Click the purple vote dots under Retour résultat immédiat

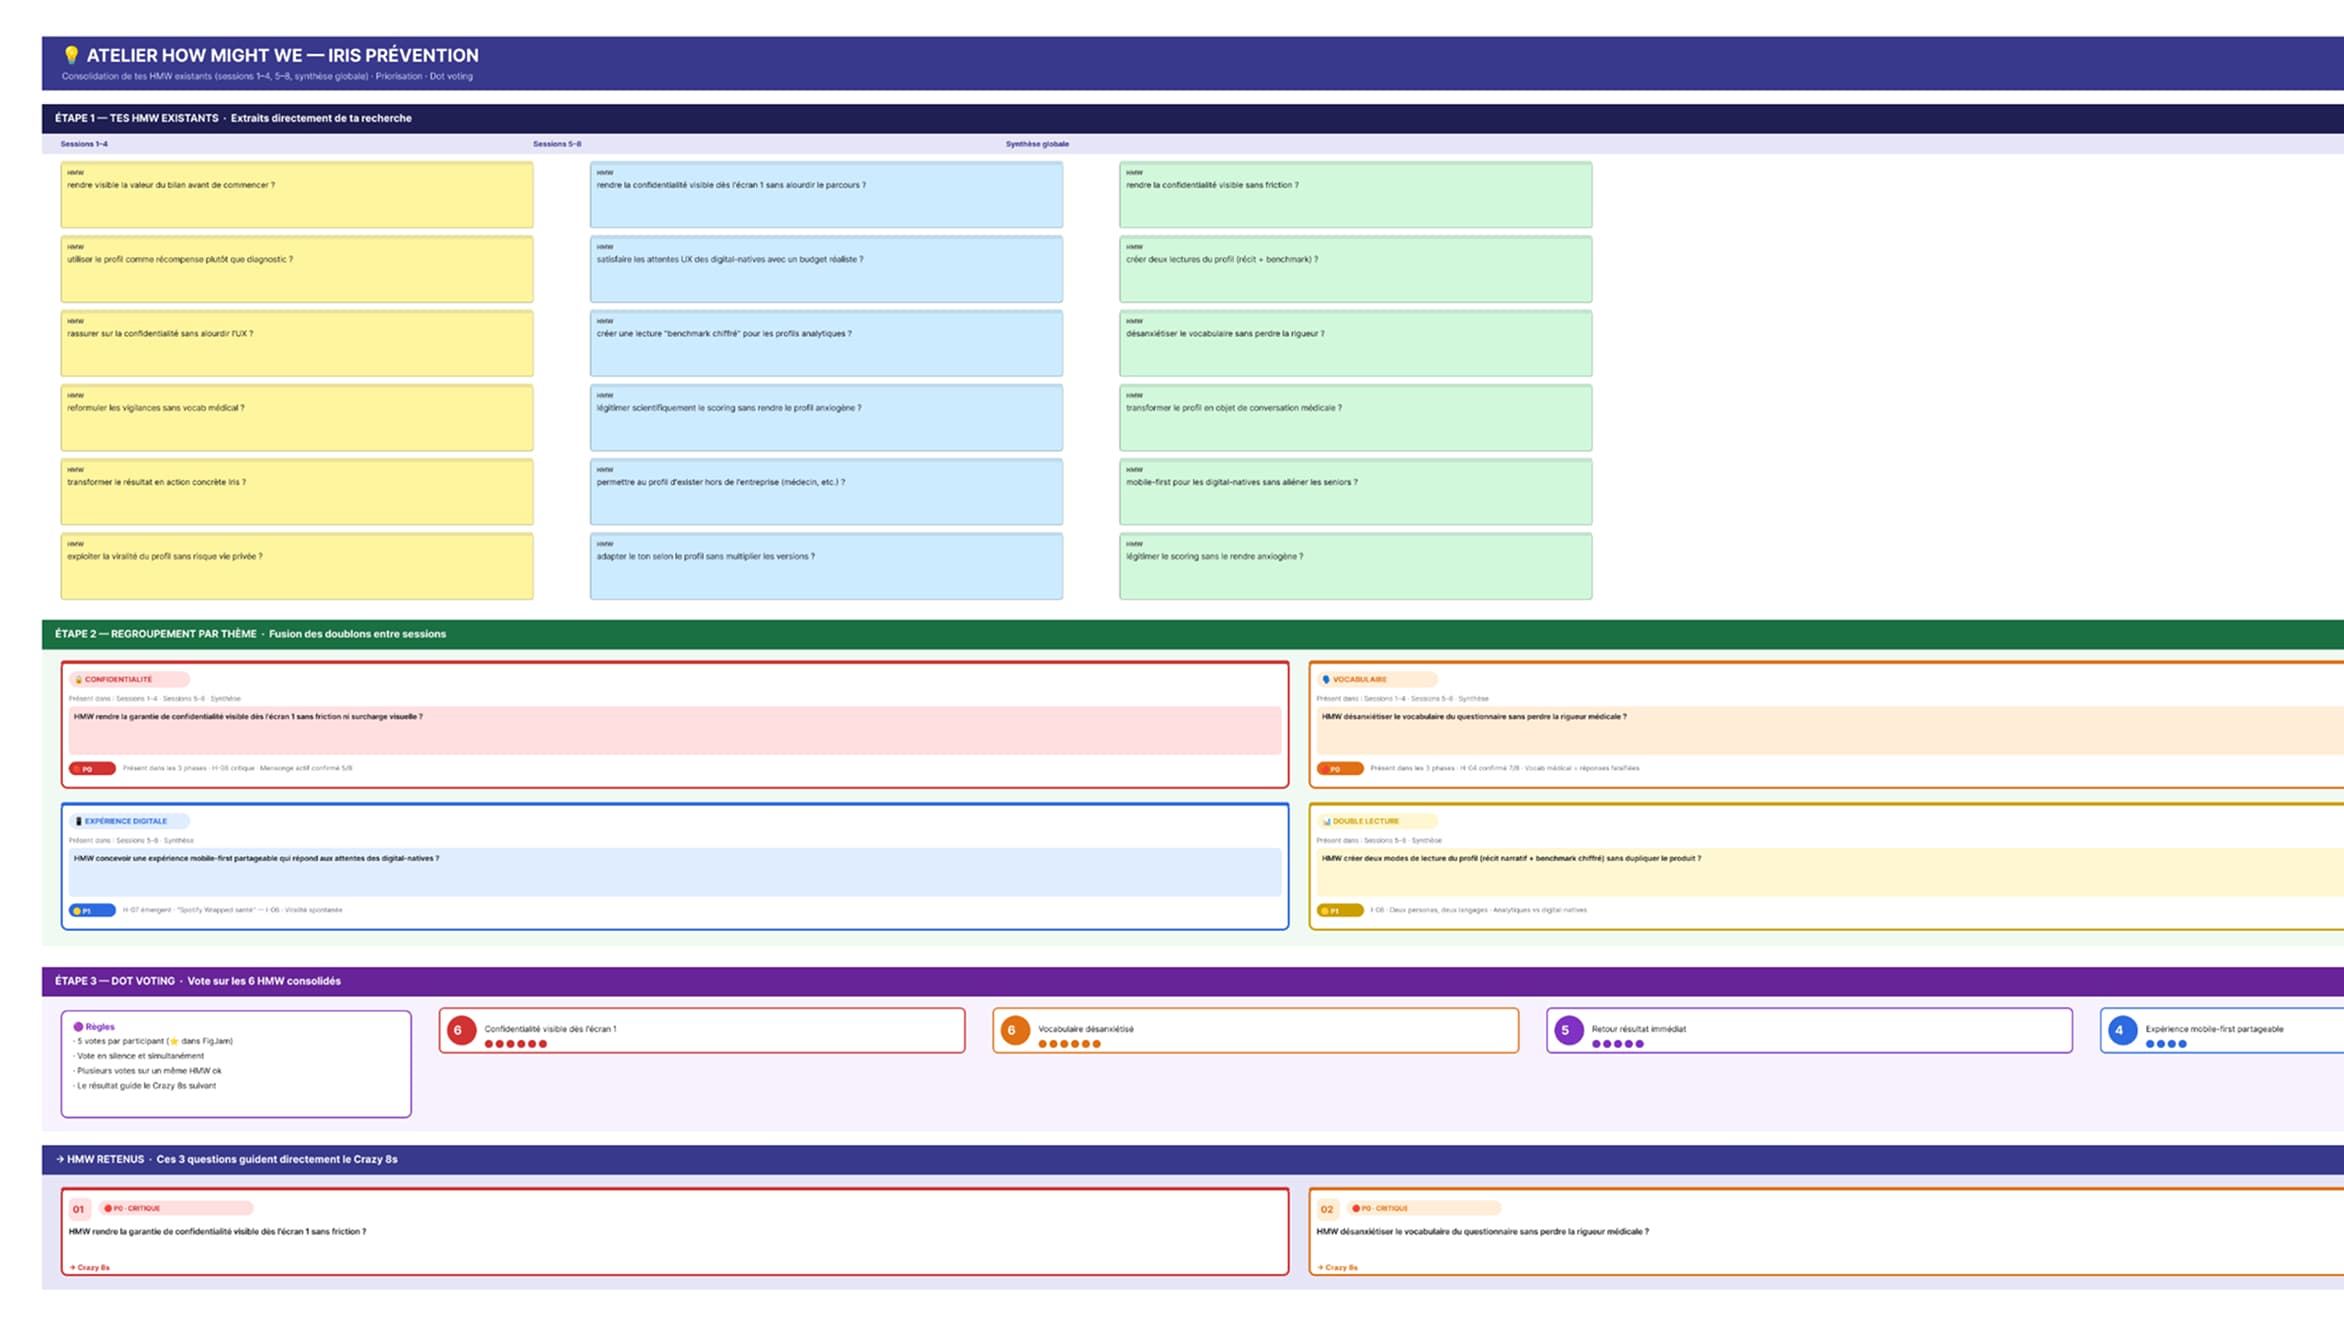coord(1618,1044)
